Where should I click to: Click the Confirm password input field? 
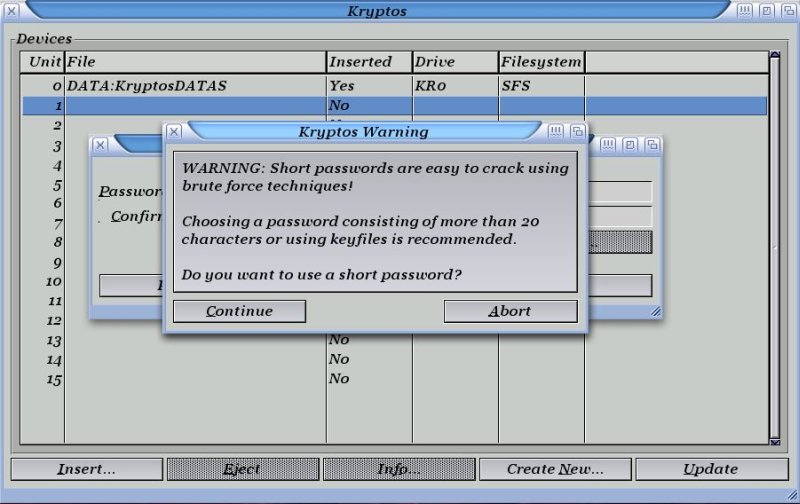point(620,216)
